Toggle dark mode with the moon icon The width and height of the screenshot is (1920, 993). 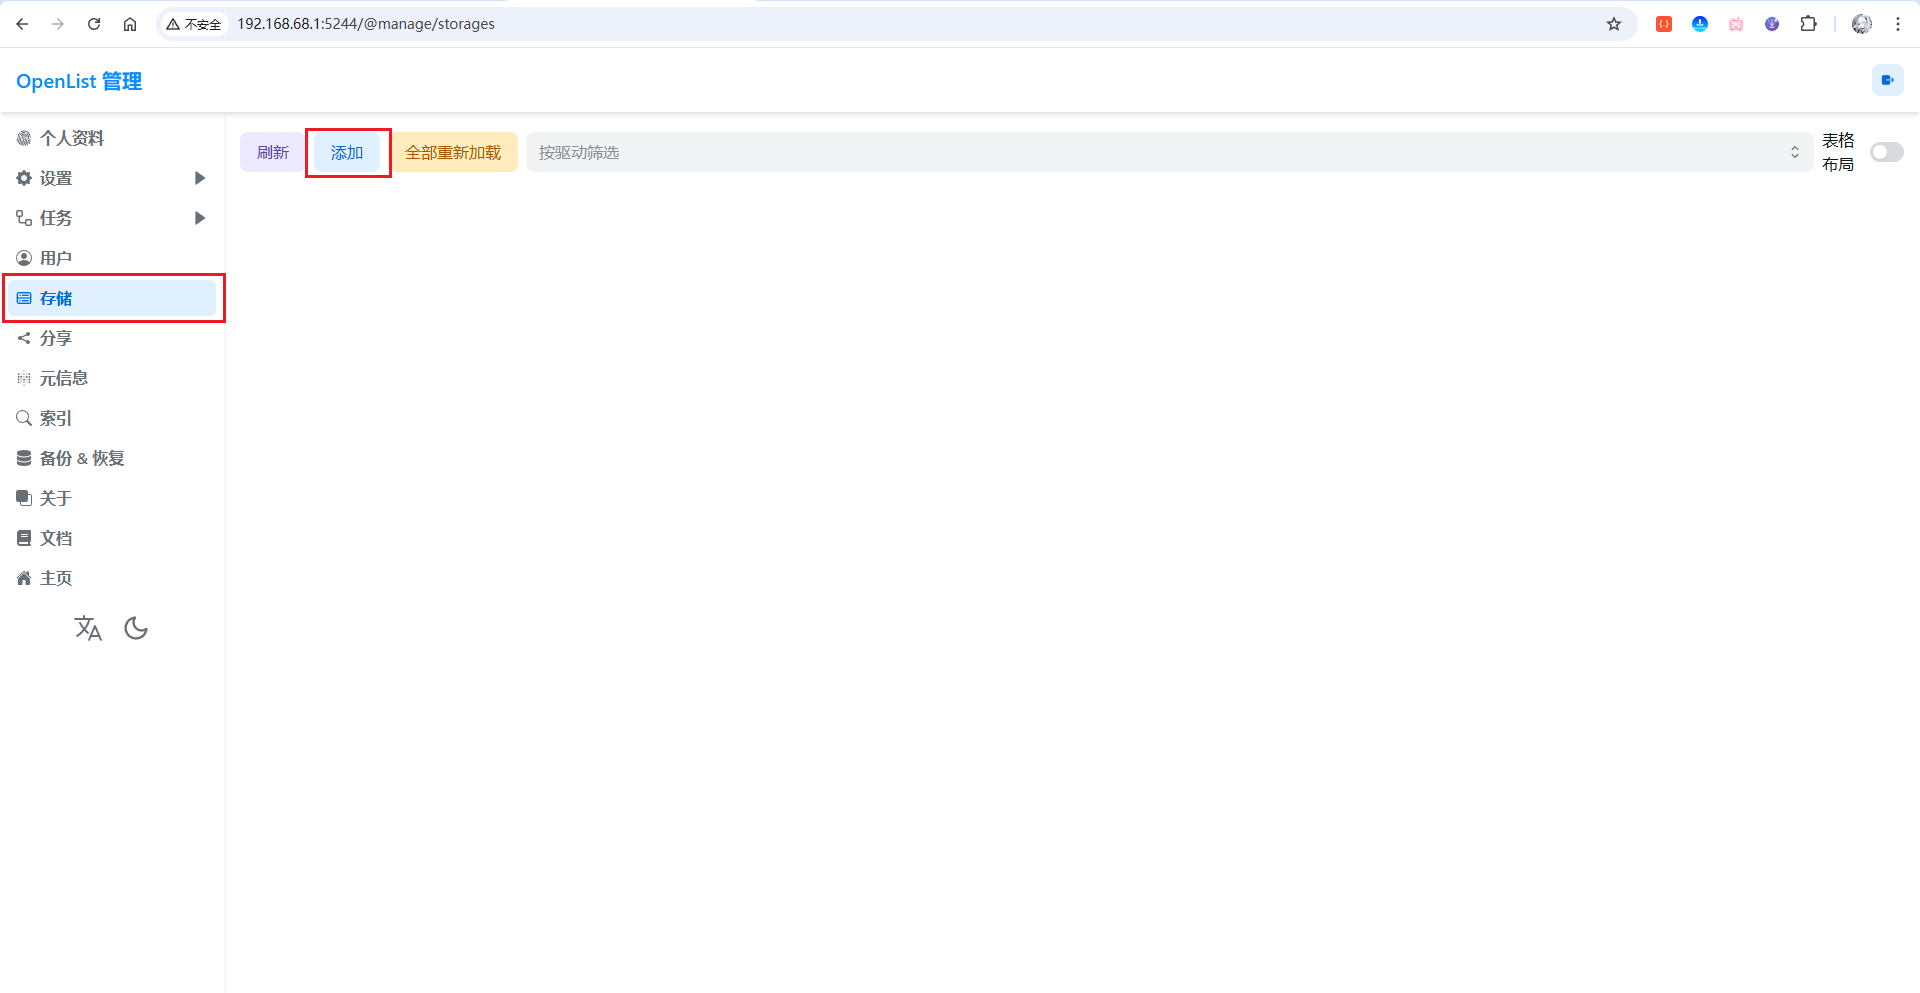pyautogui.click(x=136, y=628)
